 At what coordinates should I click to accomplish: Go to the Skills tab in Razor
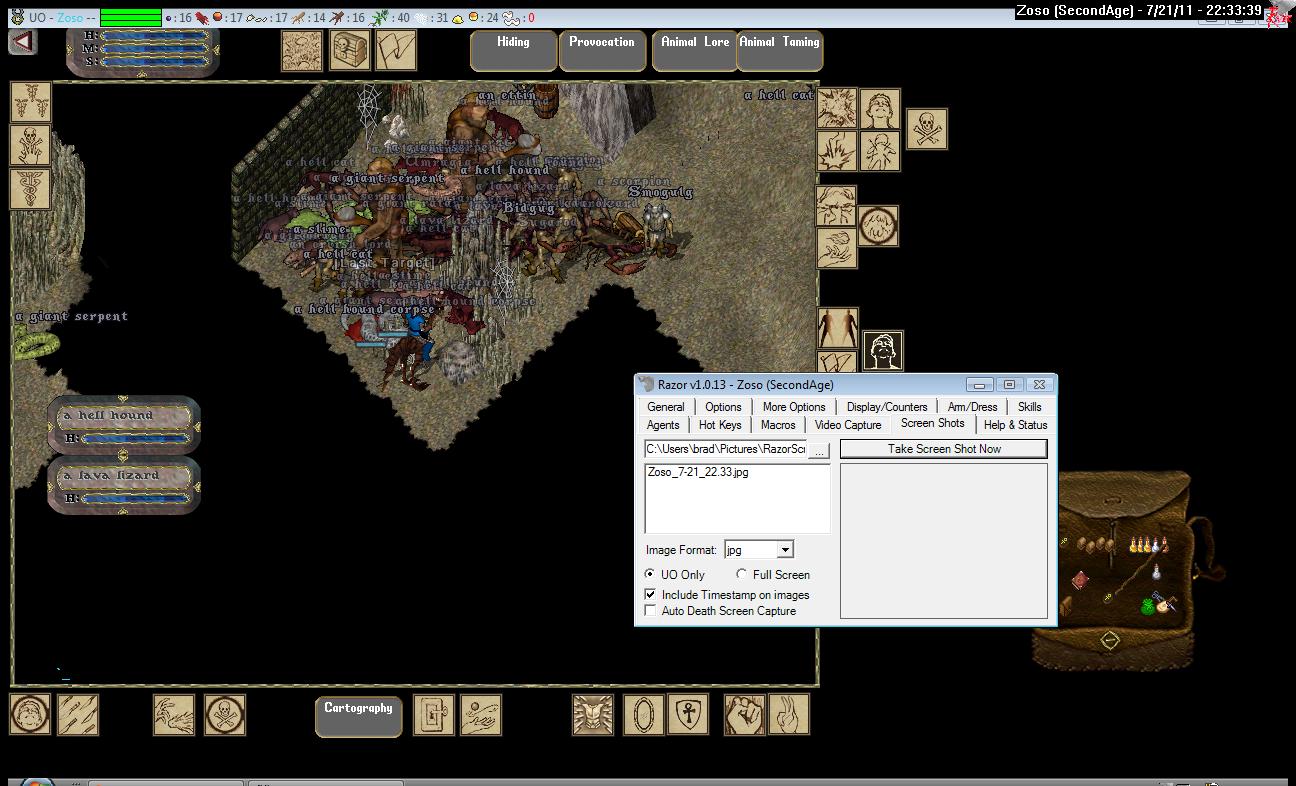1029,407
